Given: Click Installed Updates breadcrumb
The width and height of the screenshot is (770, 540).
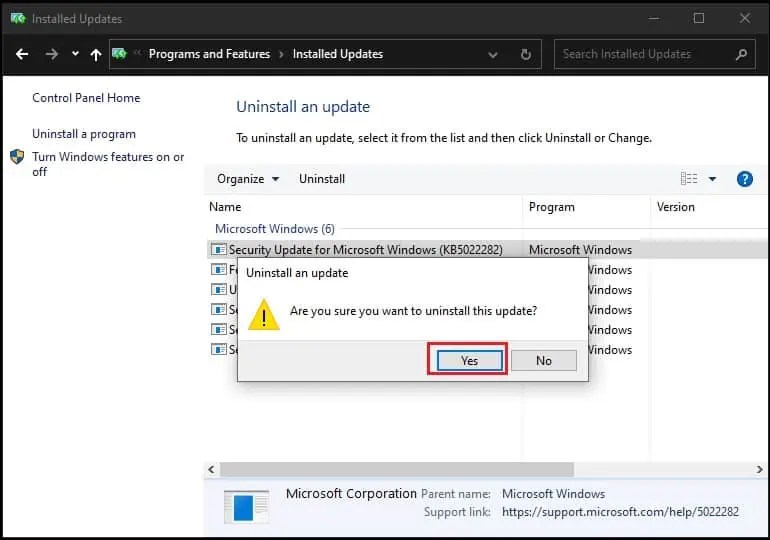Looking at the screenshot, I should click(338, 54).
